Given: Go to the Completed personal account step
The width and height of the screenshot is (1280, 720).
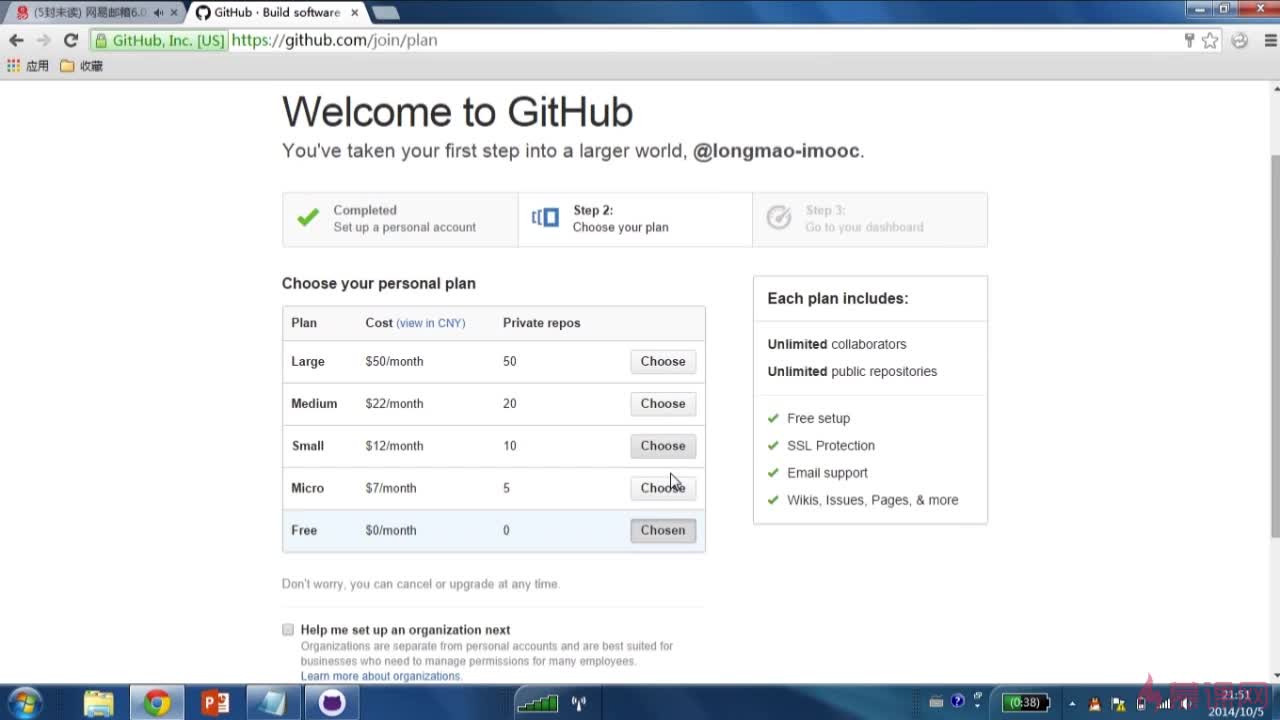Looking at the screenshot, I should 400,219.
